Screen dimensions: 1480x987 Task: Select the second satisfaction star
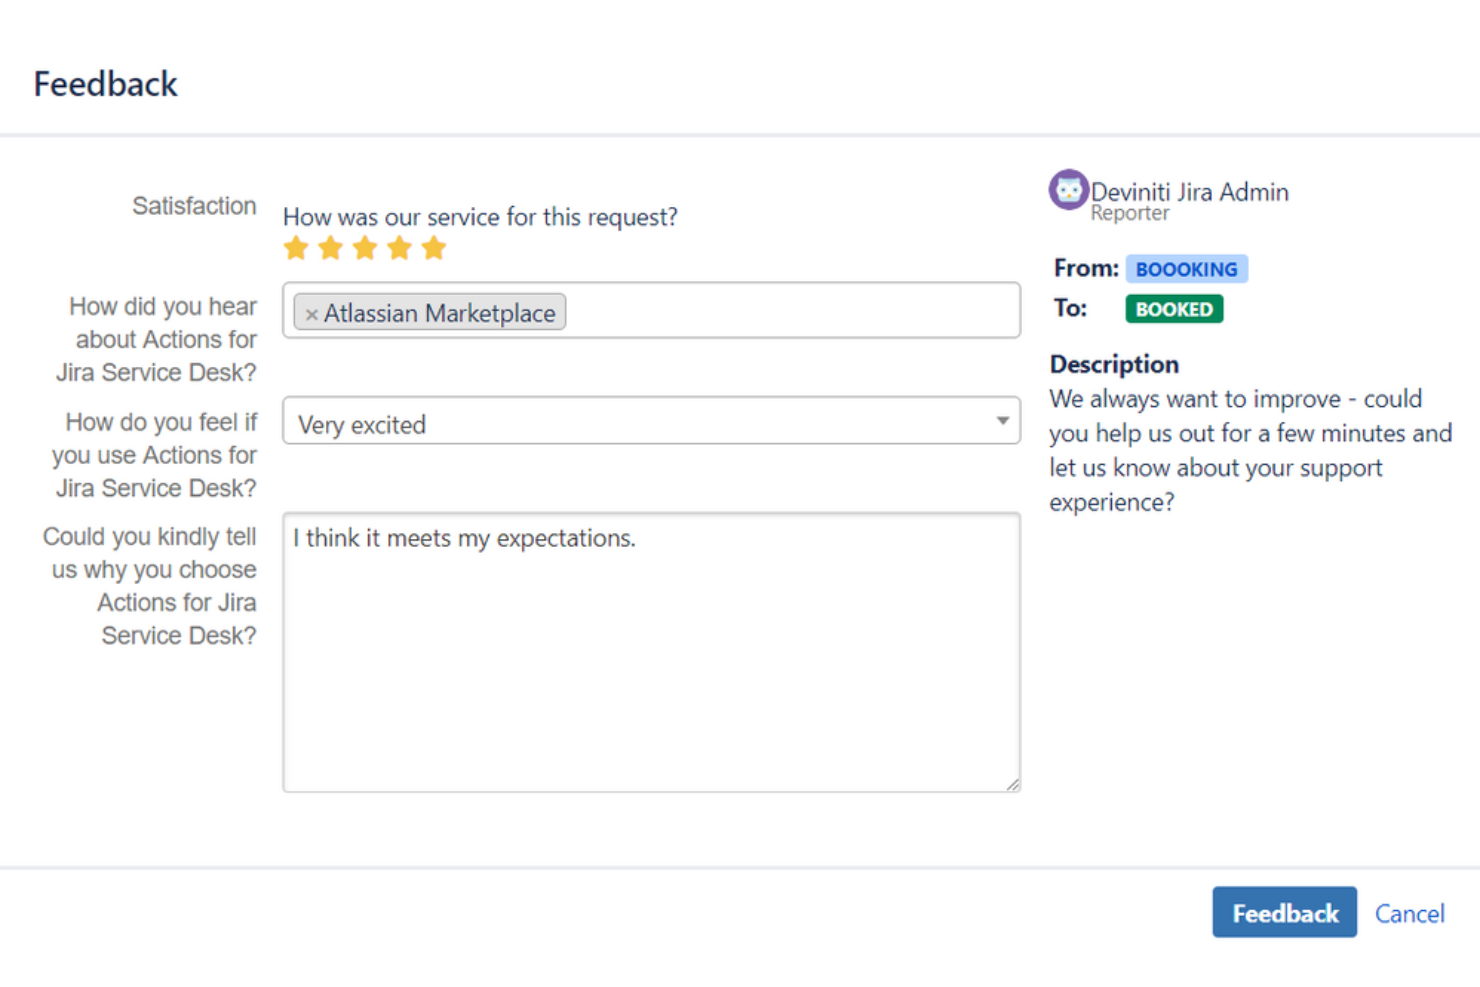330,248
